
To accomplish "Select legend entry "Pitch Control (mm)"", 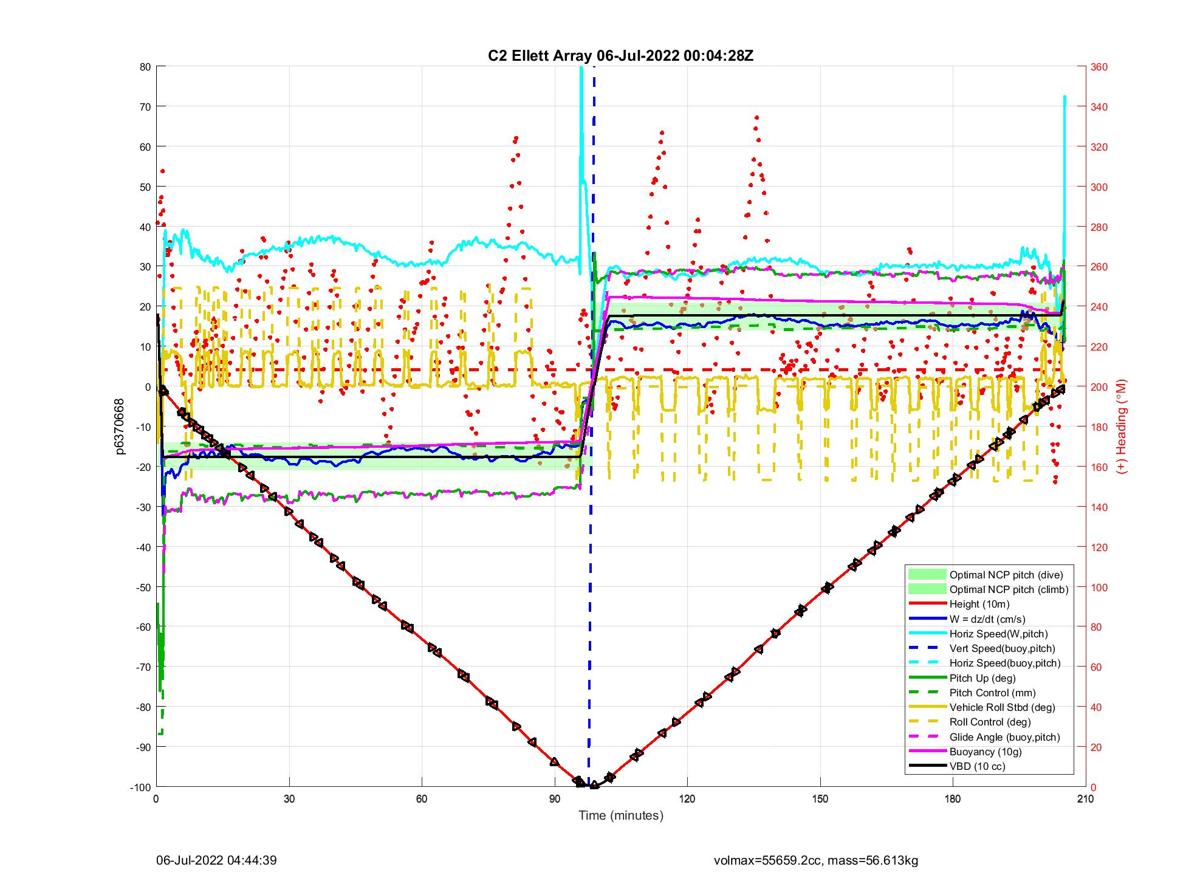I will click(994, 692).
